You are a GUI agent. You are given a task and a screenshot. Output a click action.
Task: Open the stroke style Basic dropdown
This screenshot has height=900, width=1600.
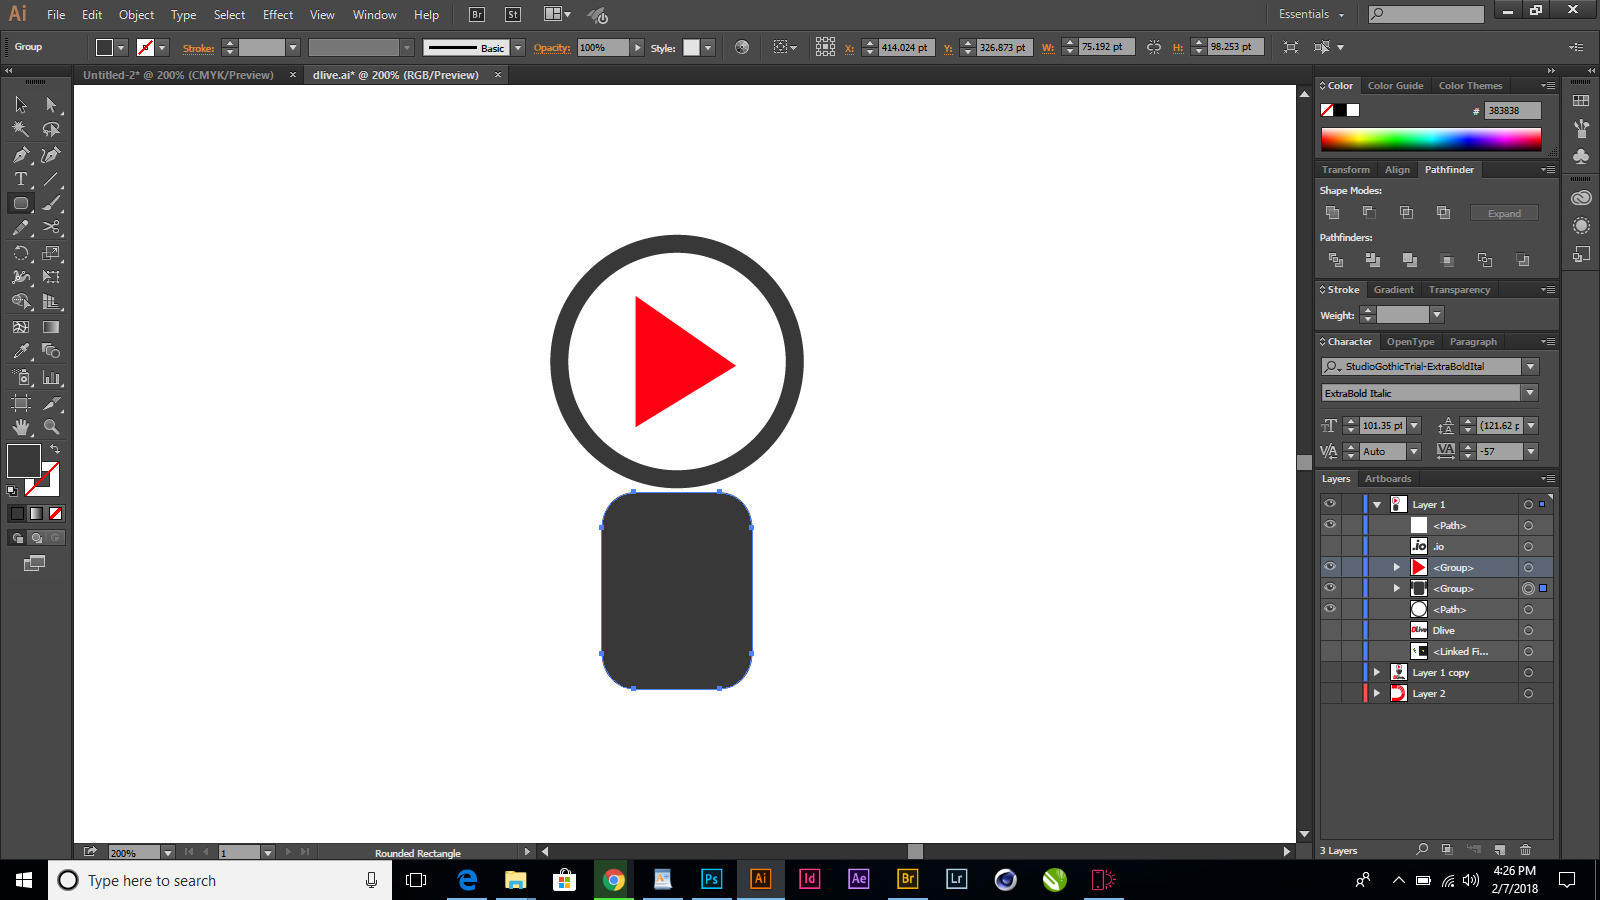tap(517, 47)
